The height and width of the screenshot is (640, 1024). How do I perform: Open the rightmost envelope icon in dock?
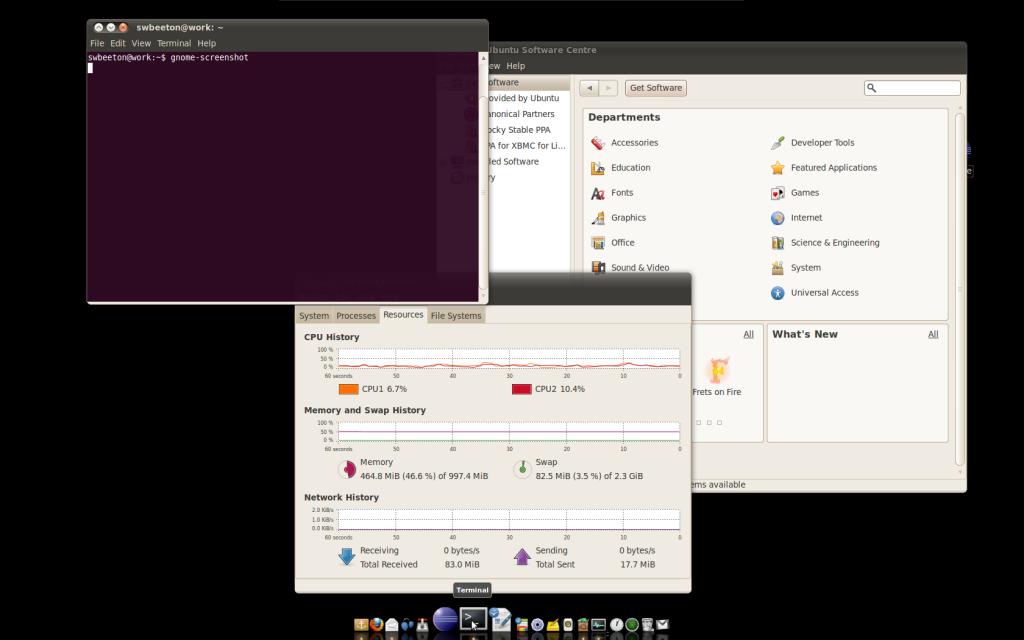662,624
